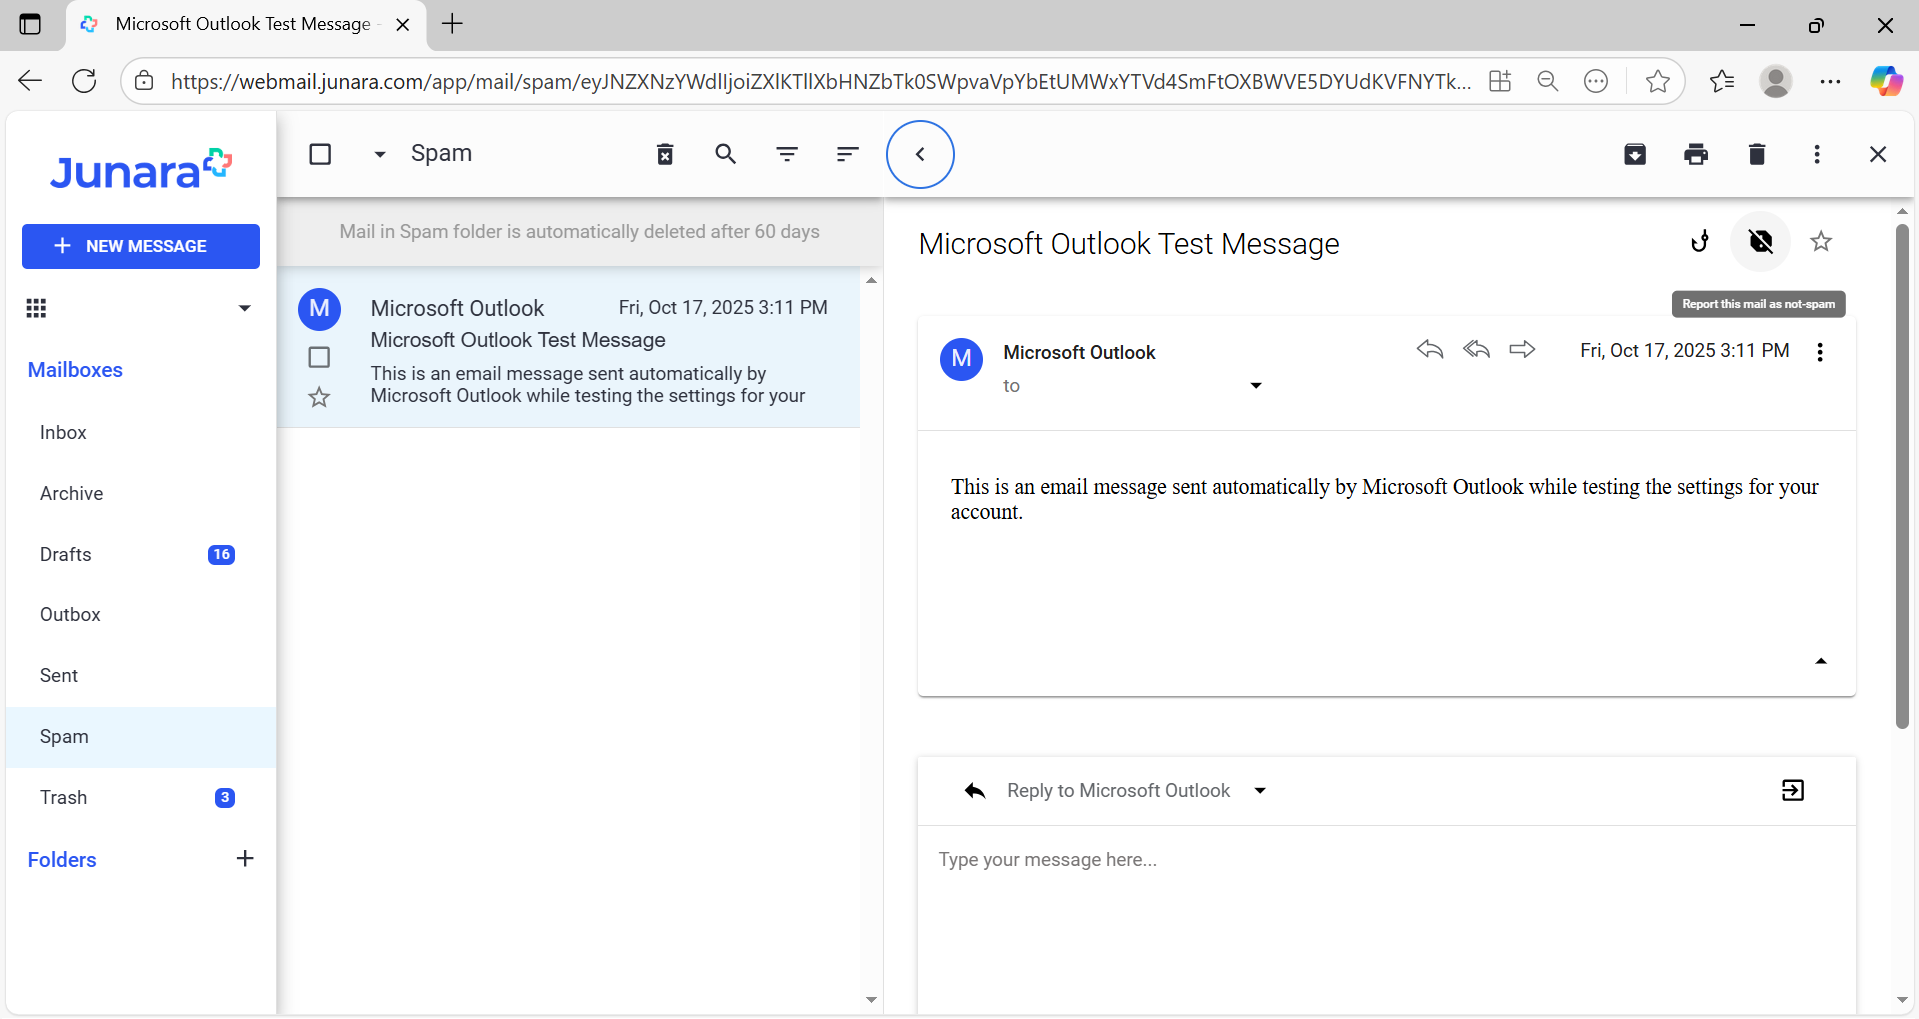This screenshot has height=1019, width=1919.
Task: Go back in the browser
Action: pos(30,81)
